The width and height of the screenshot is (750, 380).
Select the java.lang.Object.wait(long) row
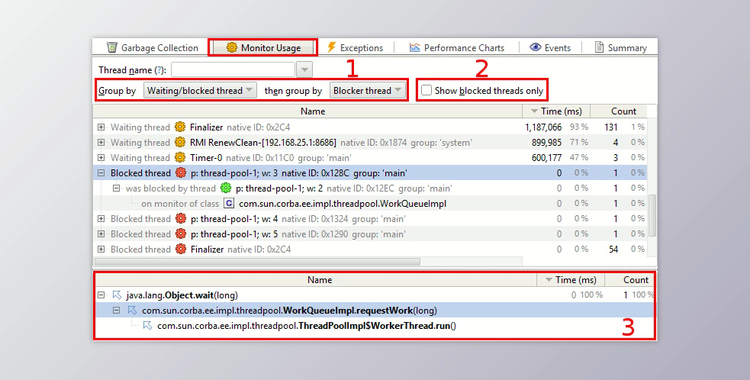[375, 295]
